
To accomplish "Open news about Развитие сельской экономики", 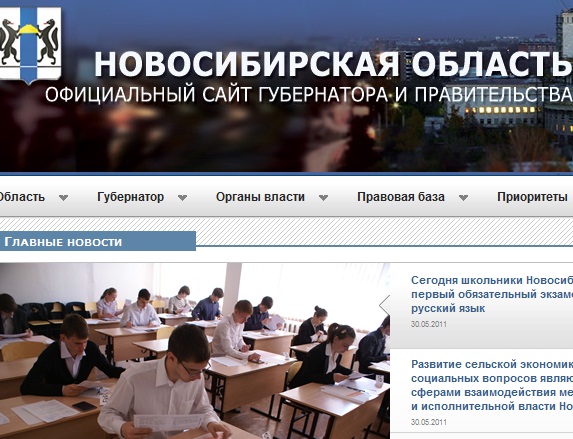I will click(492, 385).
